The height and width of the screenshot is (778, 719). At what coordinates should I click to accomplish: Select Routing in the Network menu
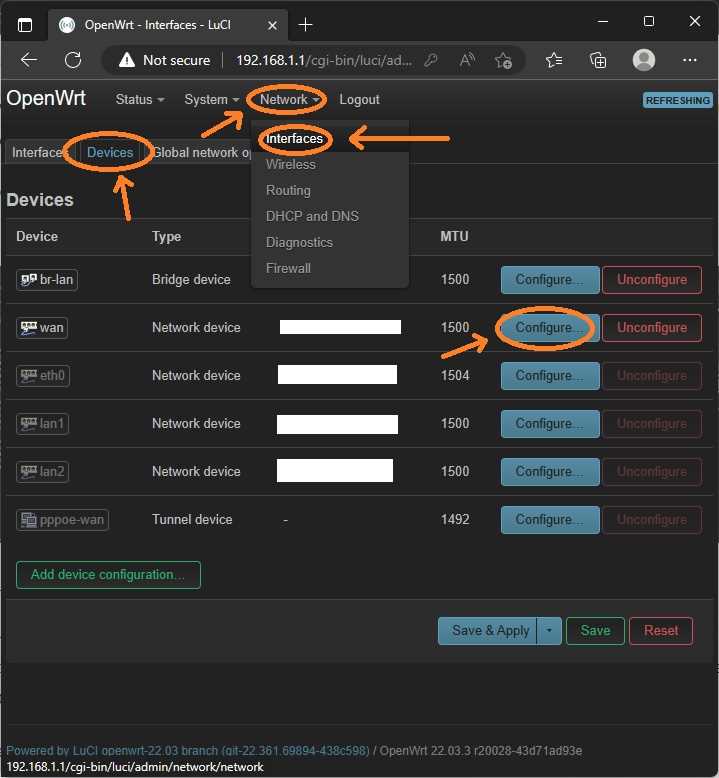coord(288,191)
